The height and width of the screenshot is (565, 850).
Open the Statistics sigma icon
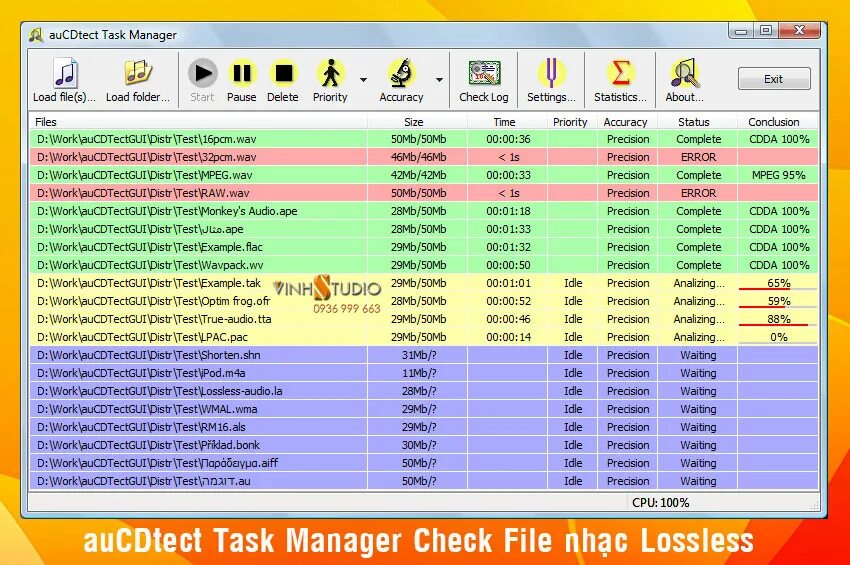pyautogui.click(x=620, y=73)
